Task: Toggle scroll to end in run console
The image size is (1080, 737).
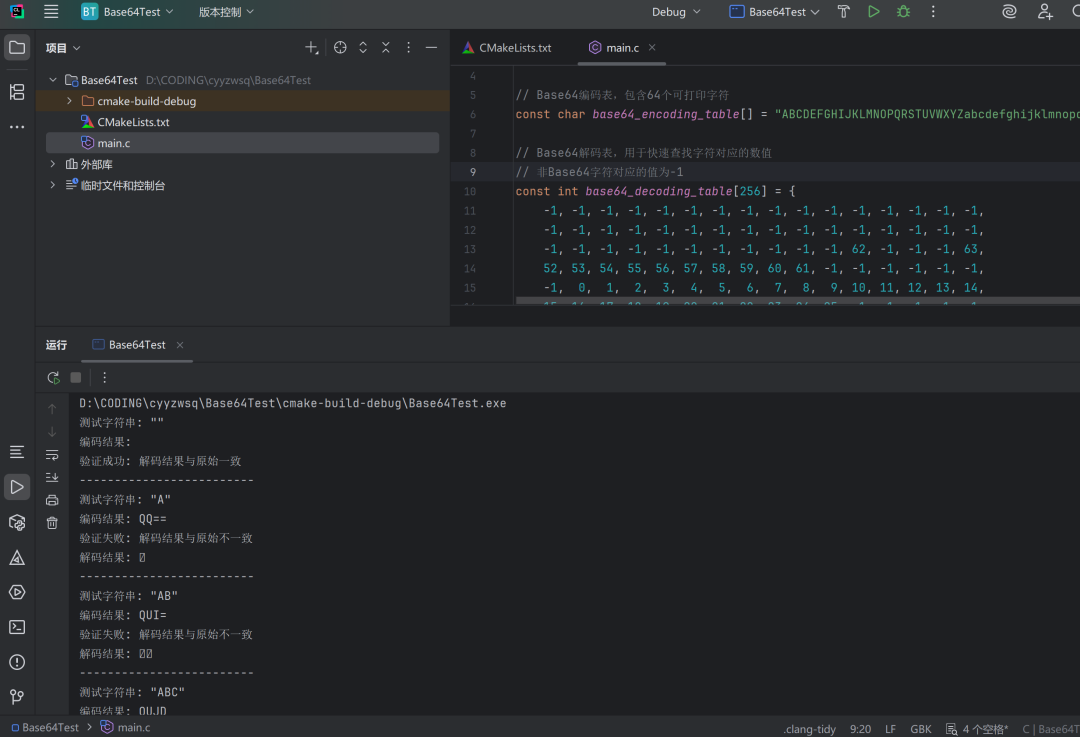Action: pos(52,477)
